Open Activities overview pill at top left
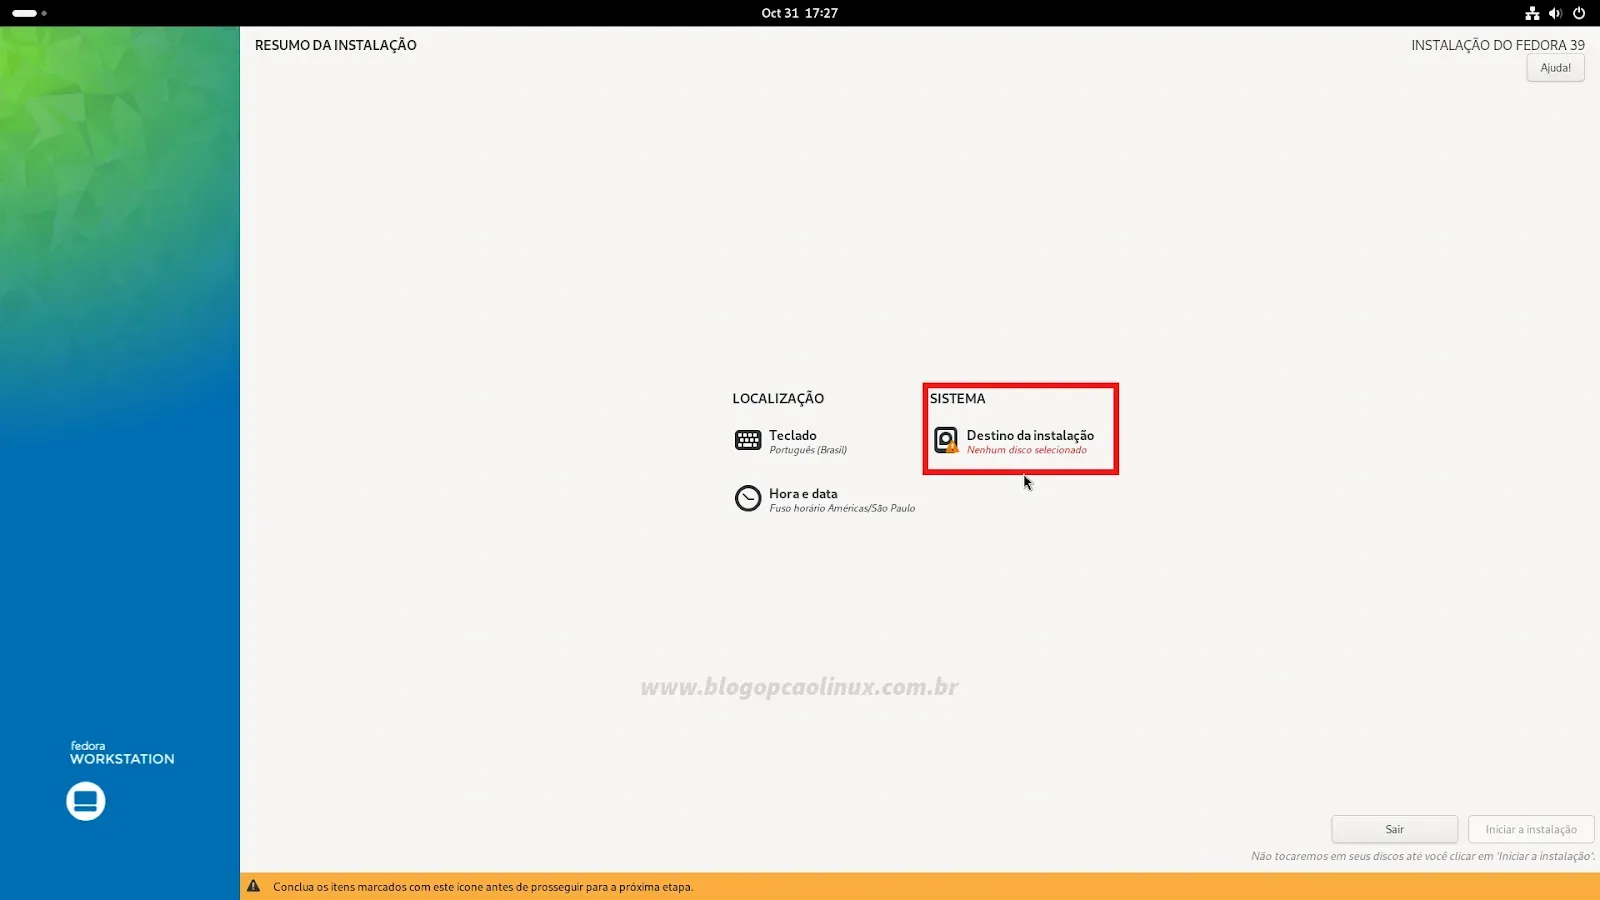 [x=29, y=13]
